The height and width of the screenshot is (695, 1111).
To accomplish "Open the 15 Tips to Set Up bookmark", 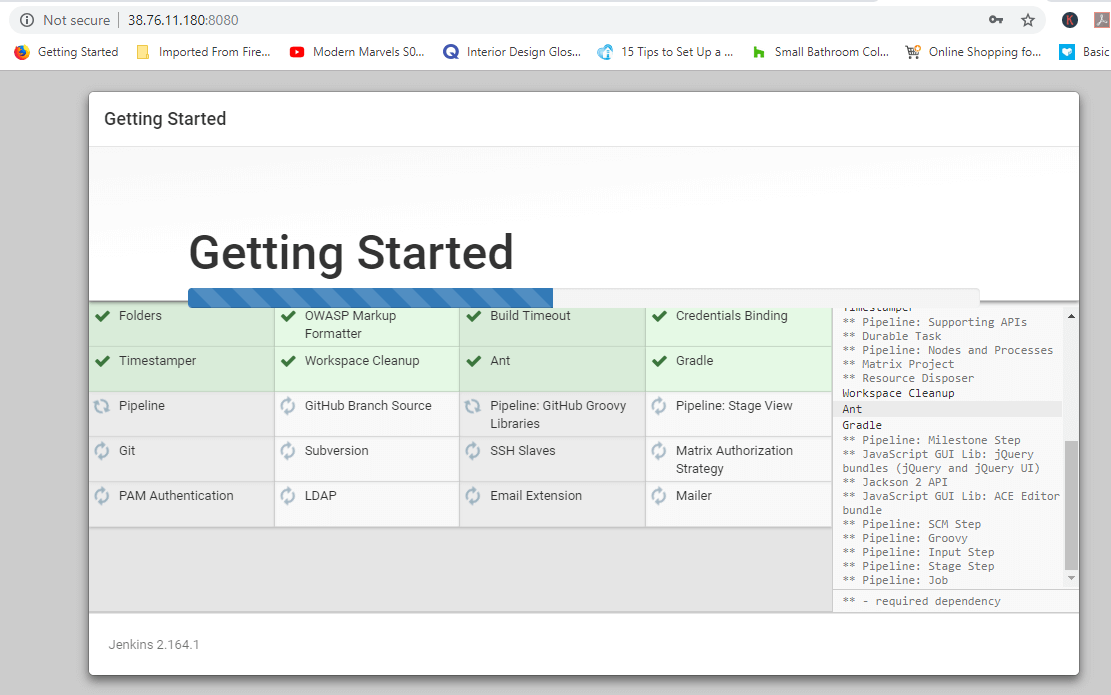I will pos(665,52).
